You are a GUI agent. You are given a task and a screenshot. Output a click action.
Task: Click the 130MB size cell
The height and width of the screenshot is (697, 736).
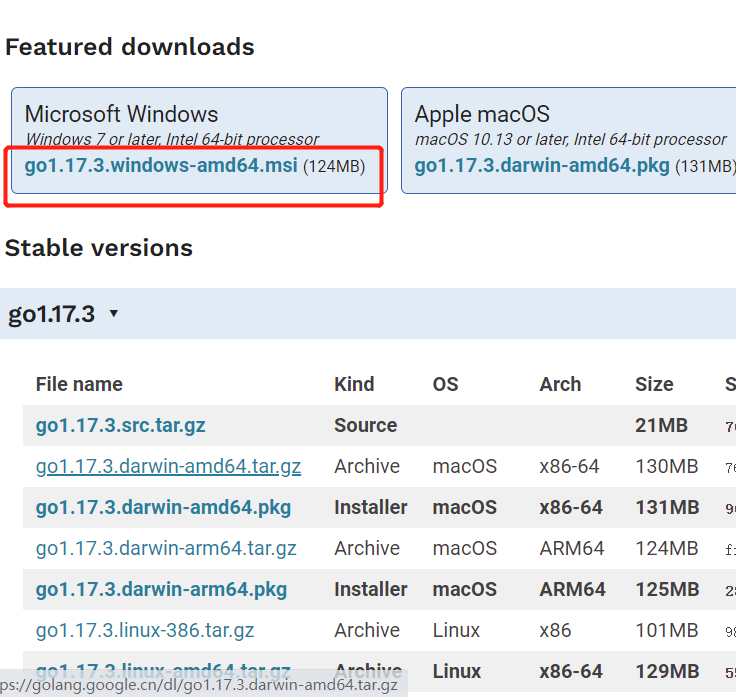tap(667, 467)
